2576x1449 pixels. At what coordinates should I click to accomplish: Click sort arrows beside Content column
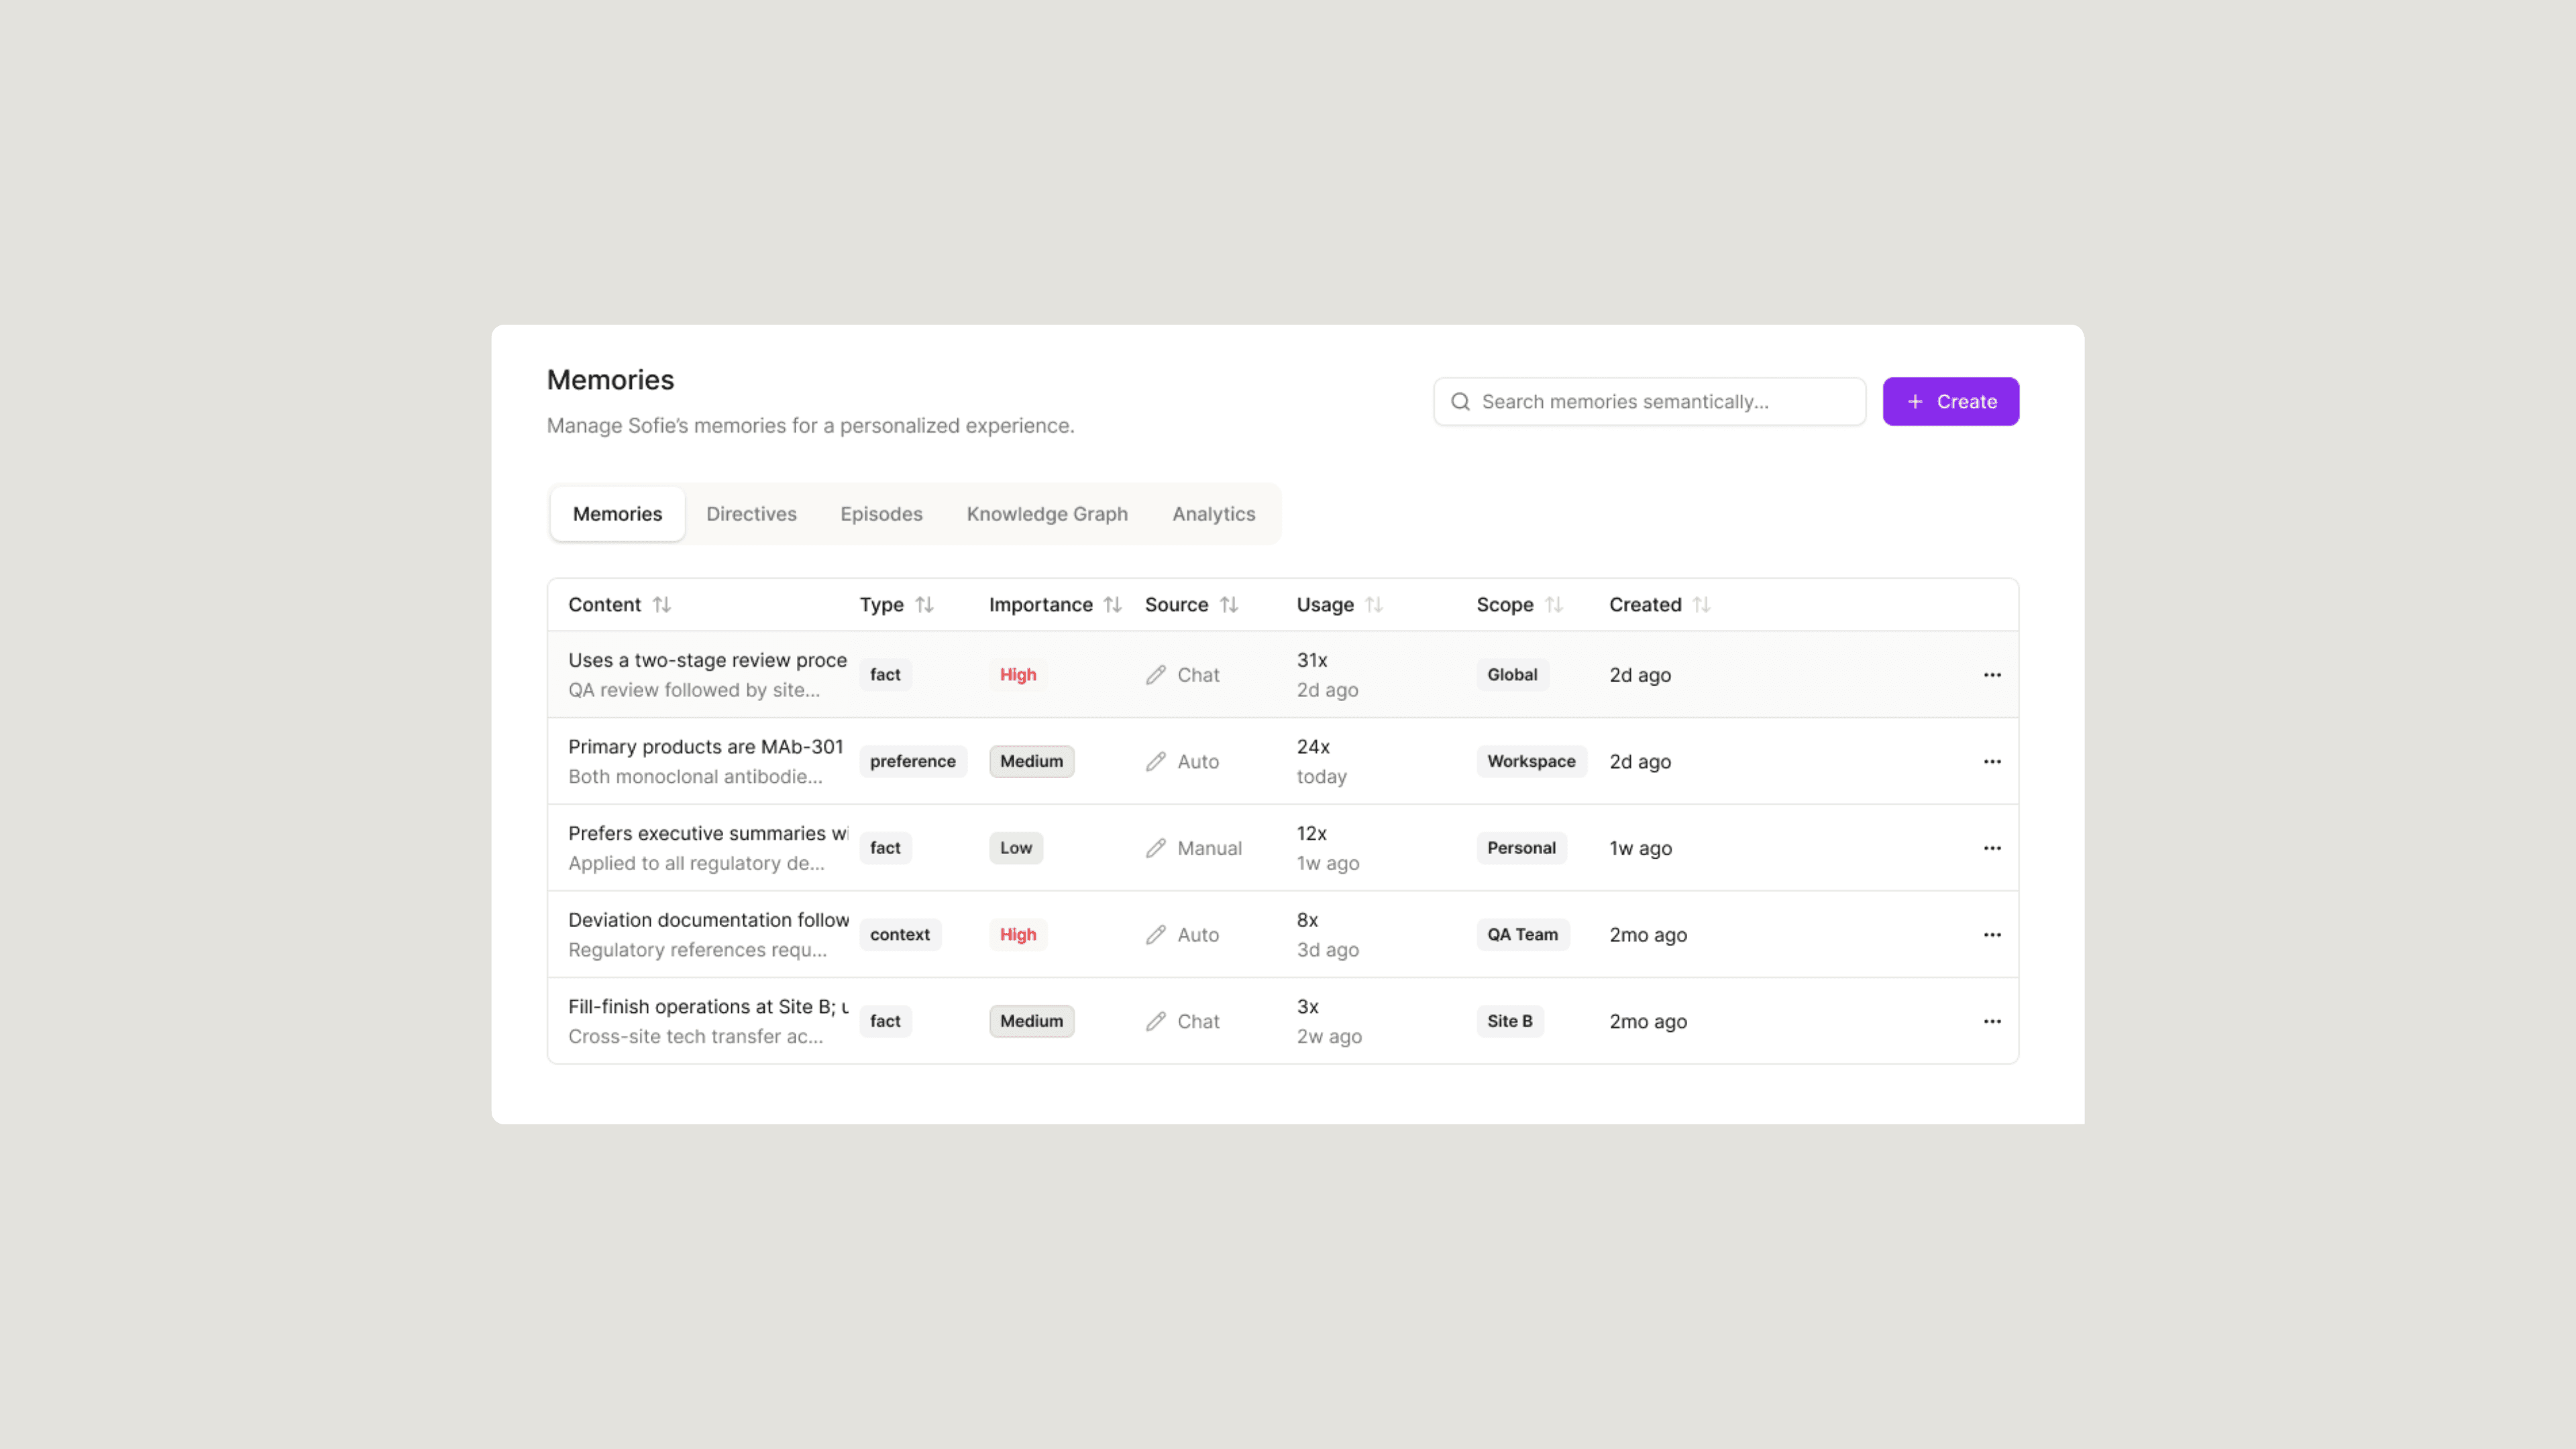pyautogui.click(x=662, y=605)
